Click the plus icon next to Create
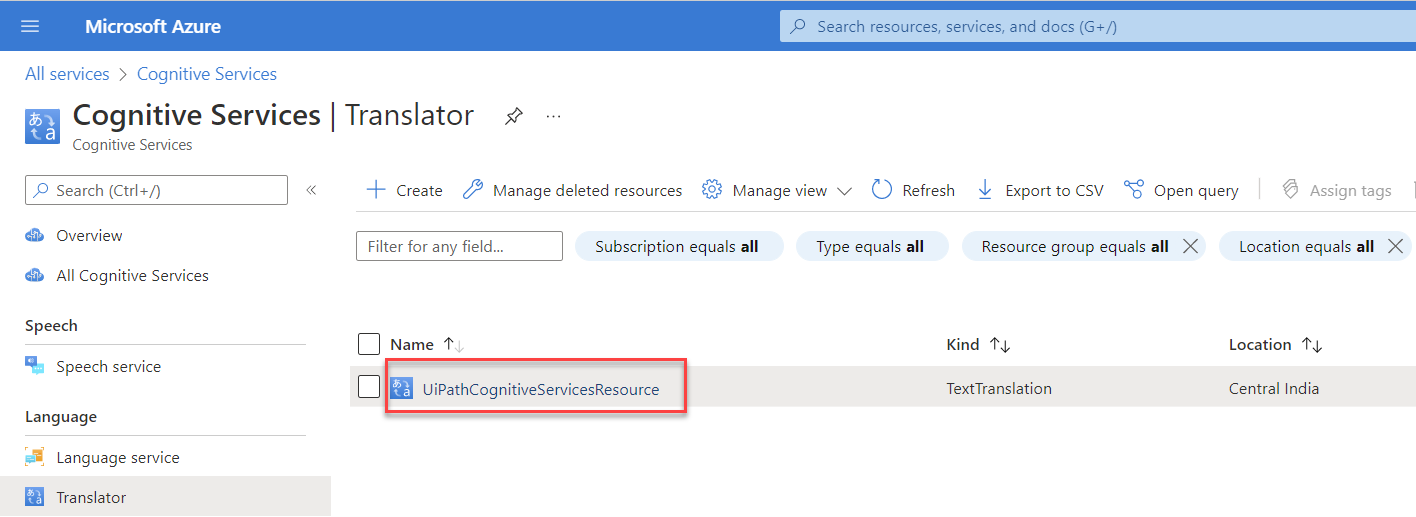 click(x=376, y=190)
